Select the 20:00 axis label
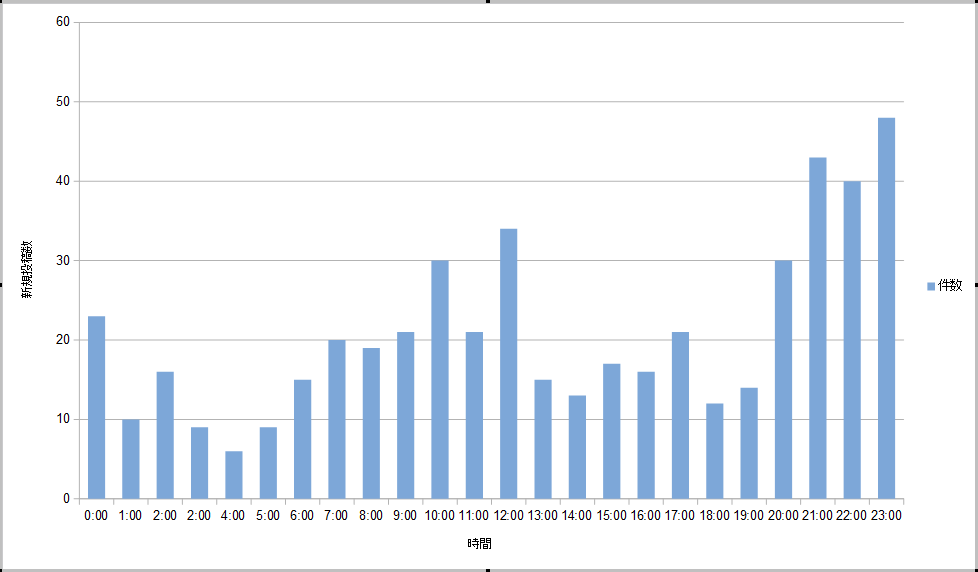 coord(783,516)
